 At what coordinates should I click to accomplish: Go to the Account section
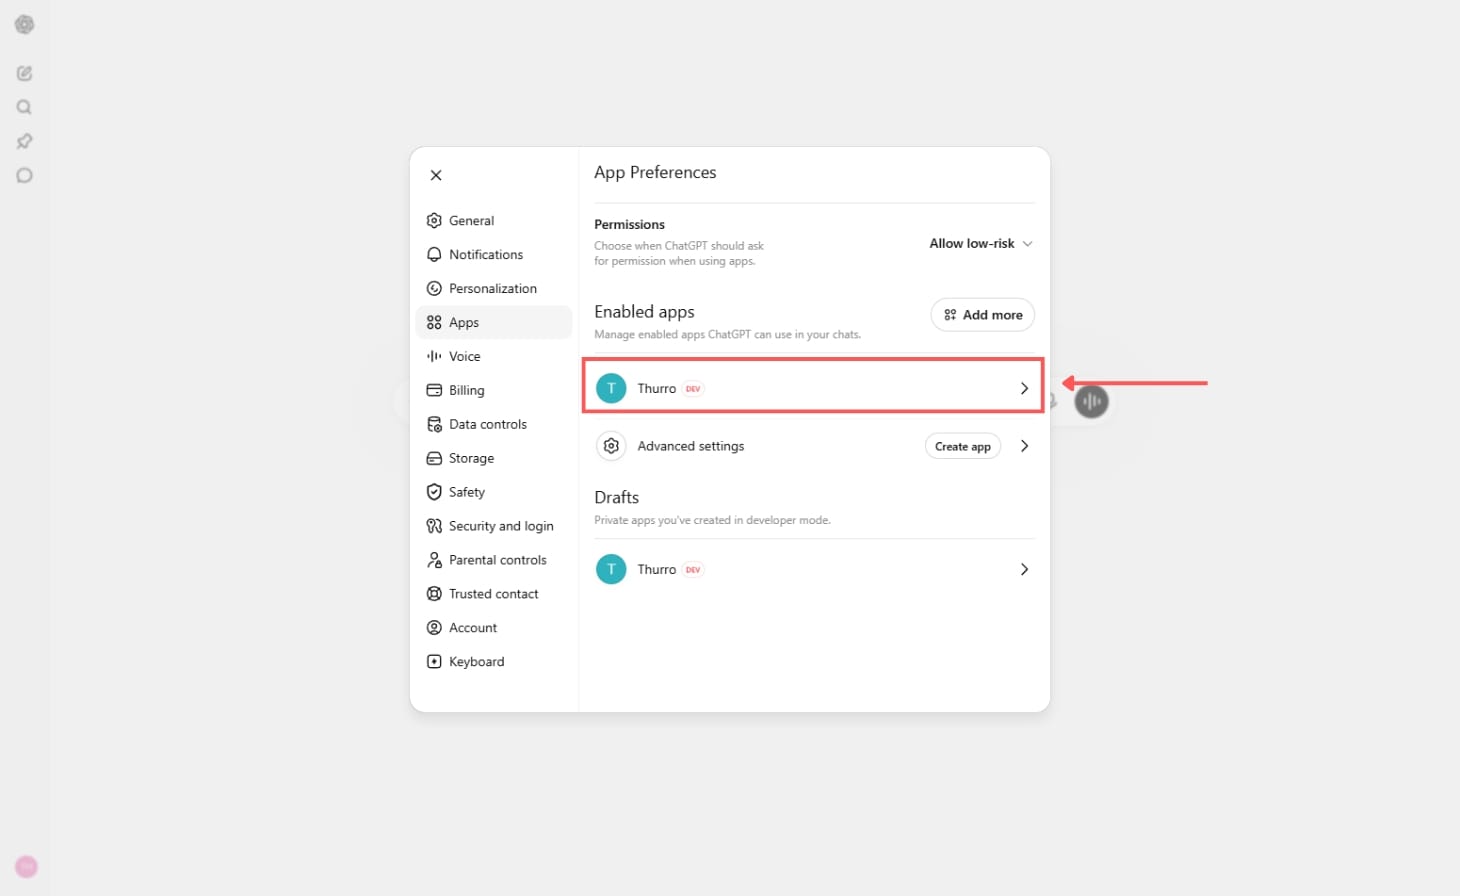click(493, 628)
